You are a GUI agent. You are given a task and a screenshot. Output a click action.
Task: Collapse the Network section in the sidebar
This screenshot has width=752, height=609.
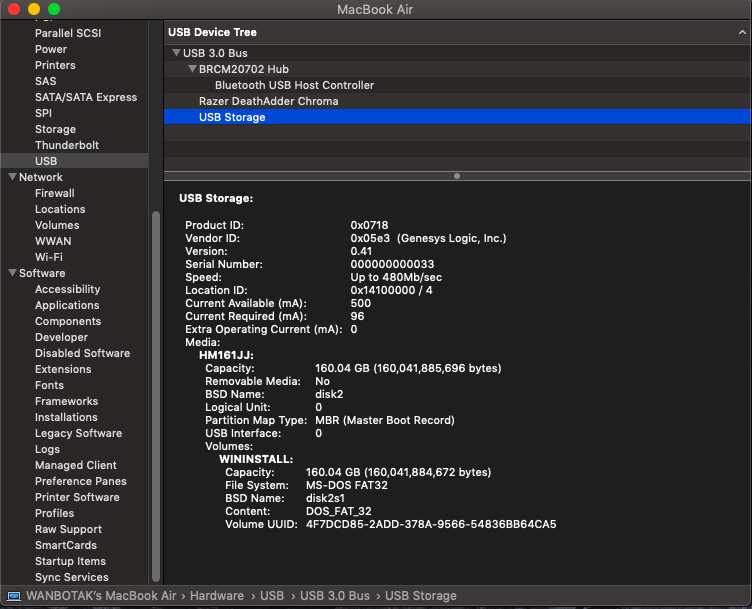11,177
